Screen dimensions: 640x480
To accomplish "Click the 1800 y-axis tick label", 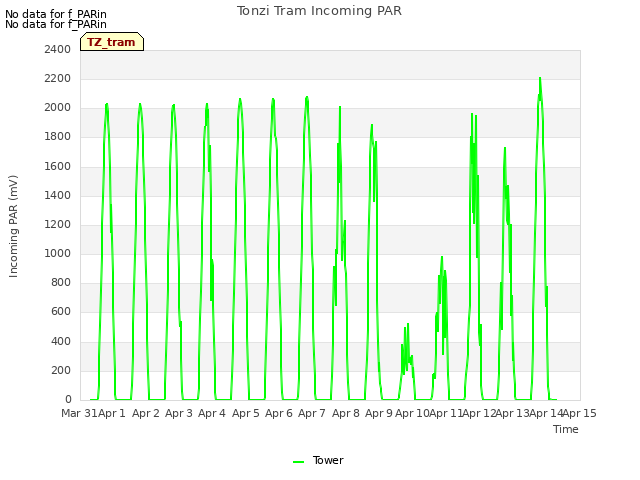I will point(58,136).
